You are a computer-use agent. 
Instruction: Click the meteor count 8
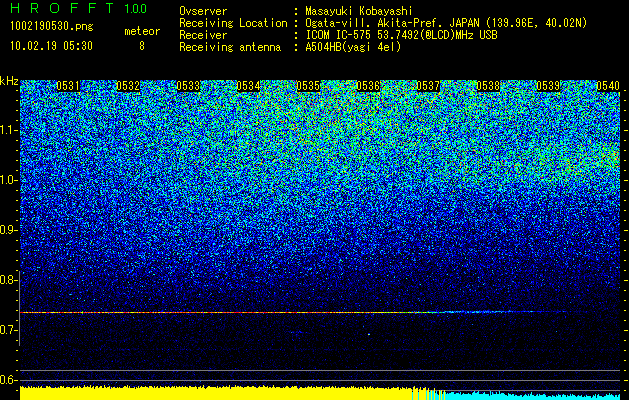click(x=142, y=46)
